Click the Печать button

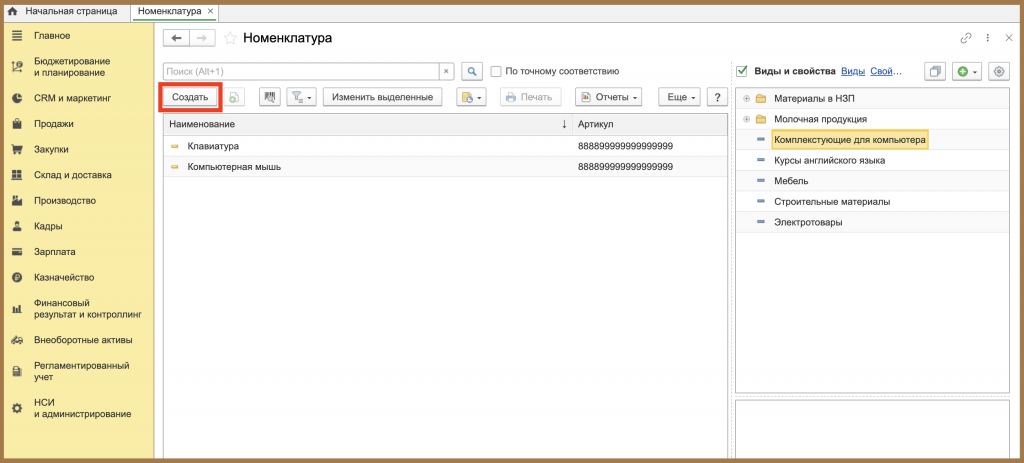(x=530, y=97)
